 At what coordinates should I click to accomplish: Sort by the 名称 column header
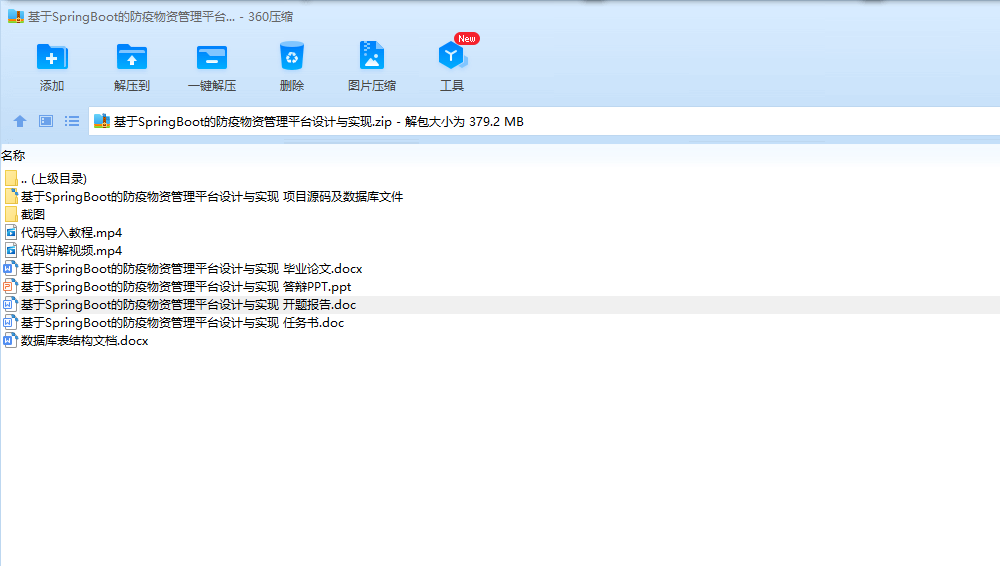(13, 156)
